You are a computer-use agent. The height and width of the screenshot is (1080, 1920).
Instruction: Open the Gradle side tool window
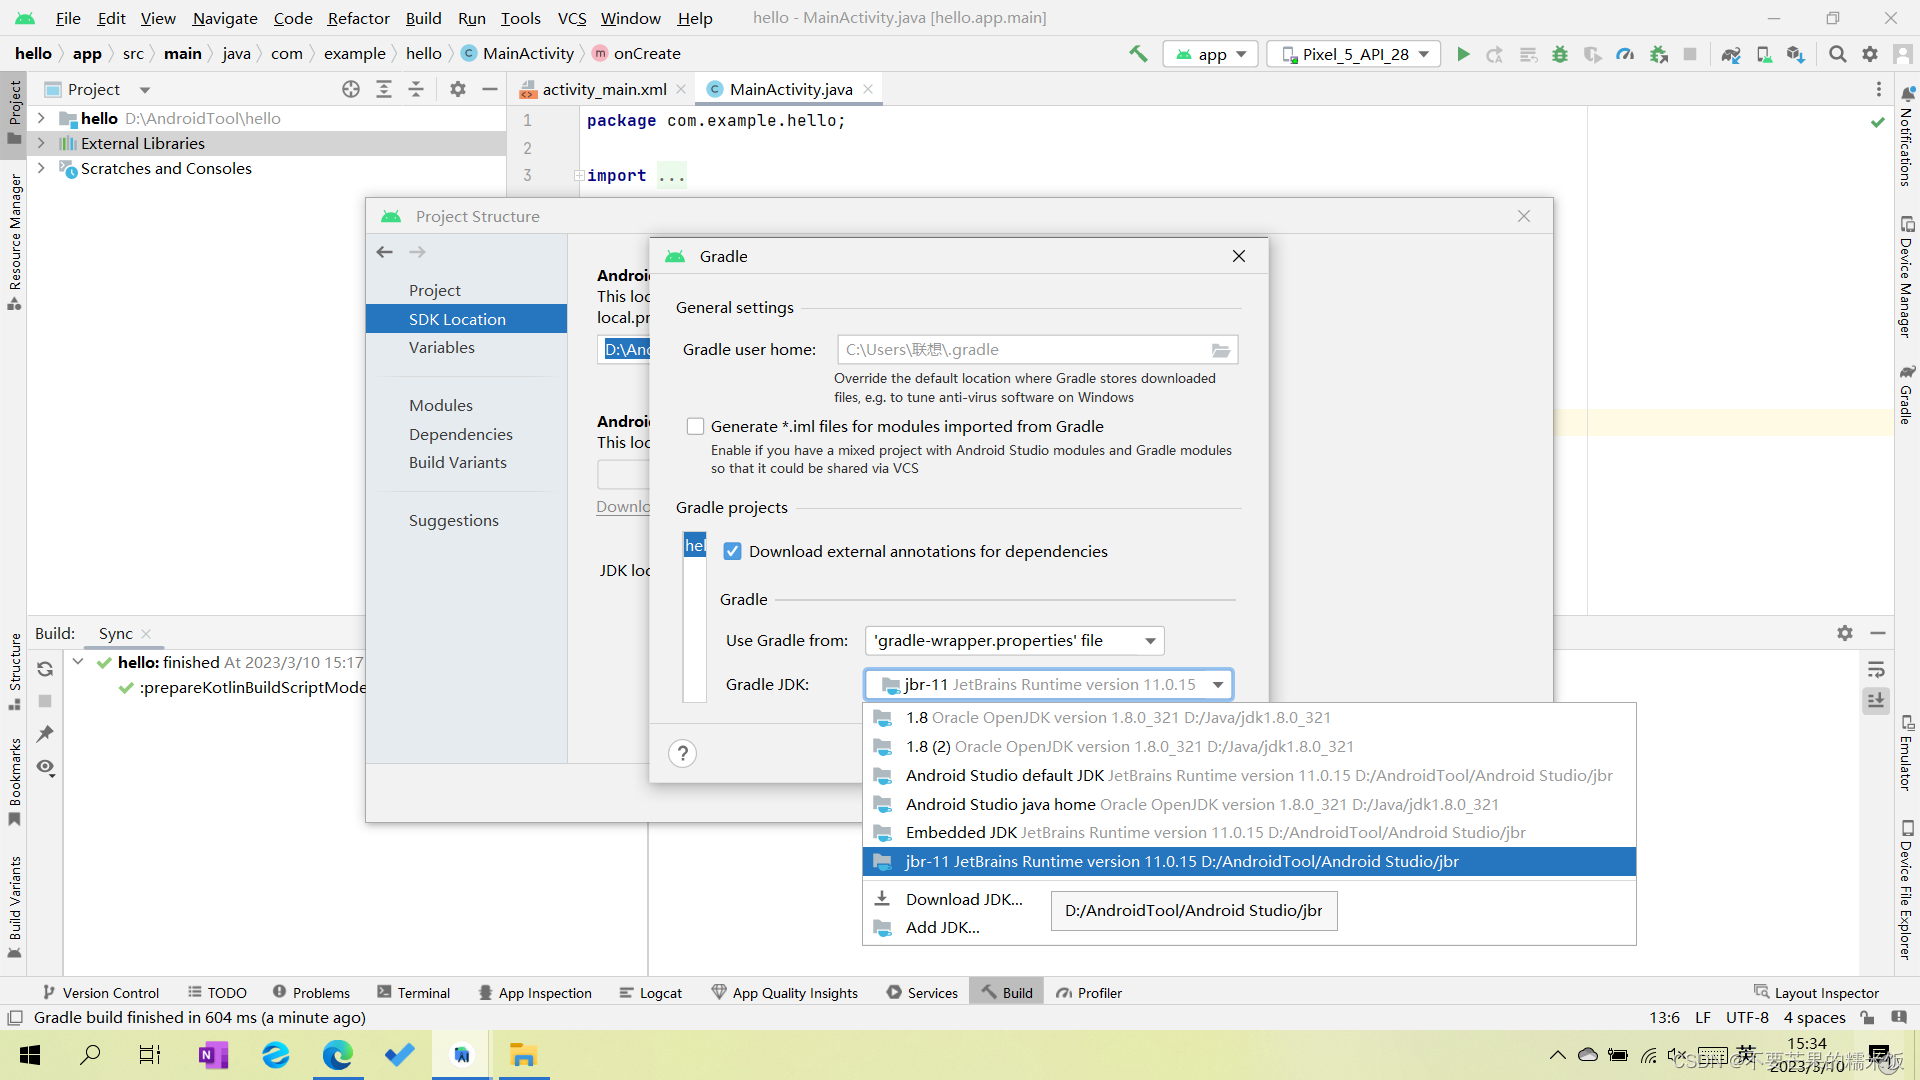(x=1907, y=395)
